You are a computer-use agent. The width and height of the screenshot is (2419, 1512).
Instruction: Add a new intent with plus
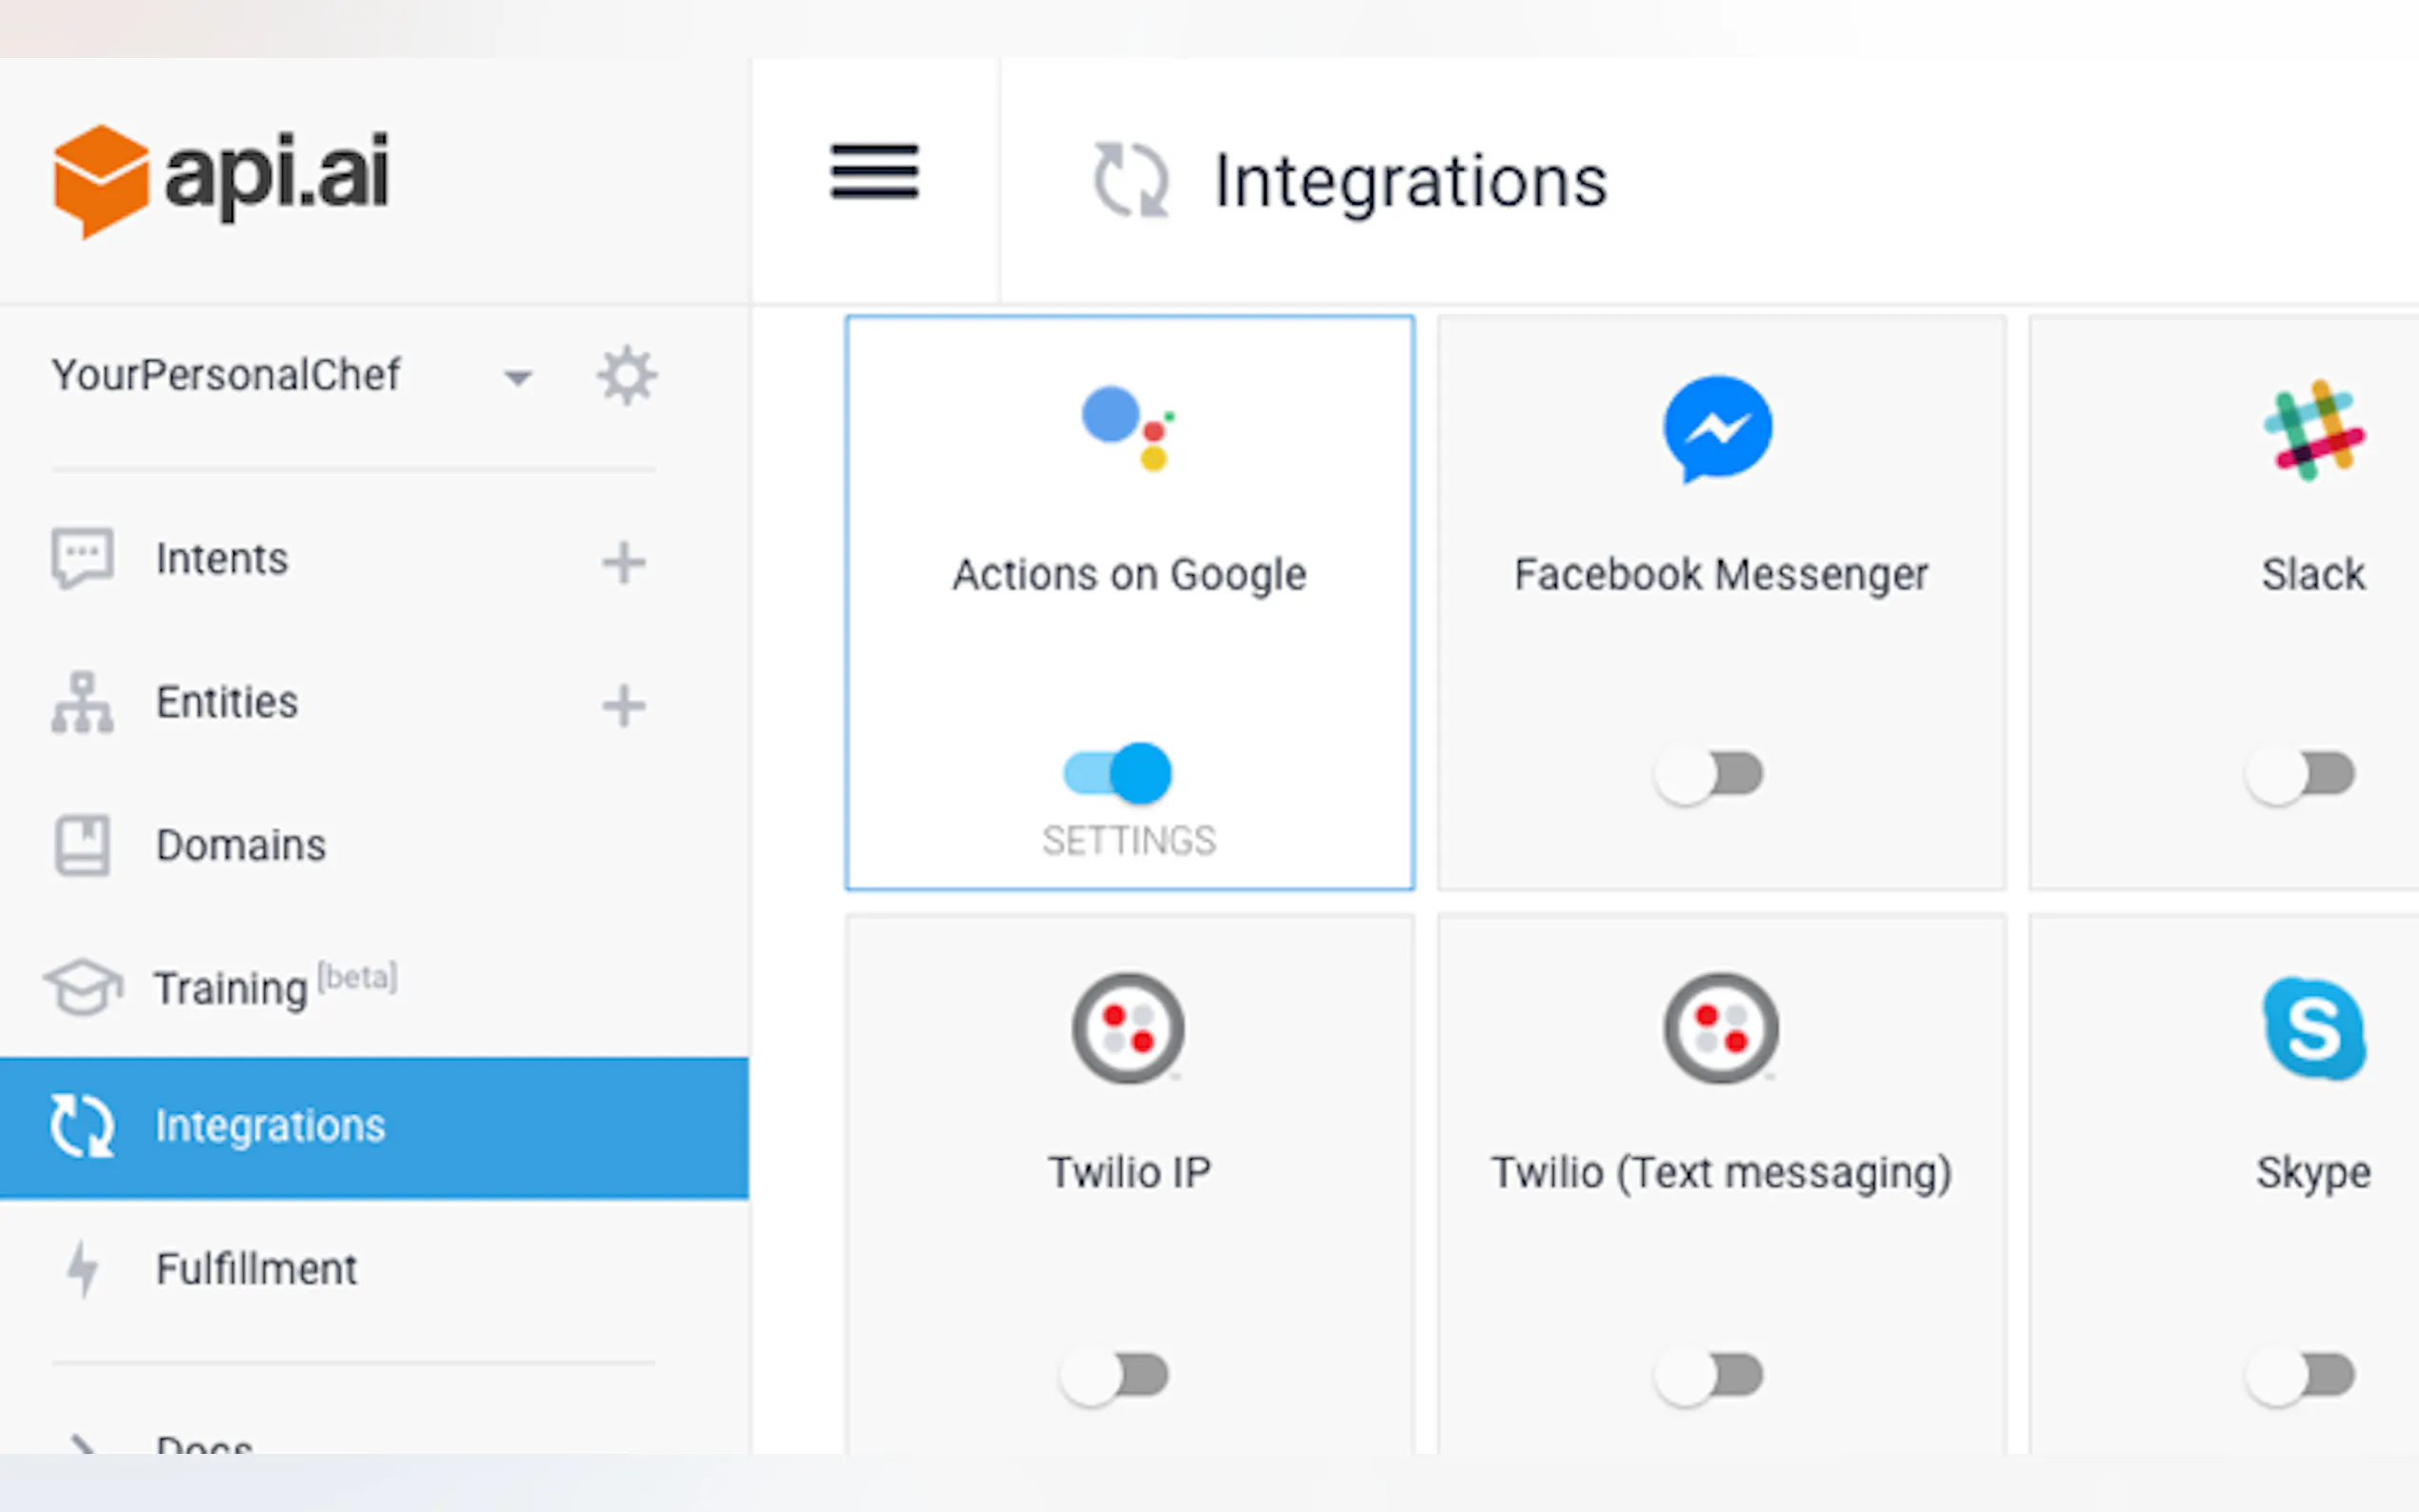pos(623,562)
